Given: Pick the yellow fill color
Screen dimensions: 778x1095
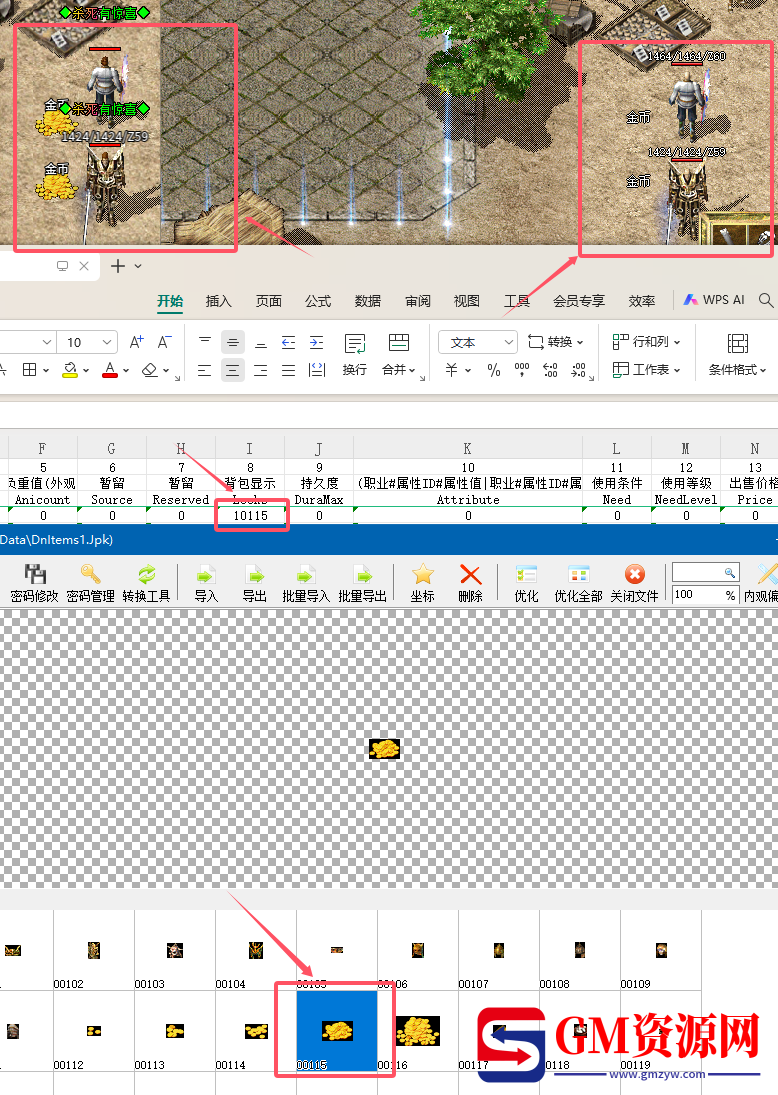Looking at the screenshot, I should click(x=70, y=370).
